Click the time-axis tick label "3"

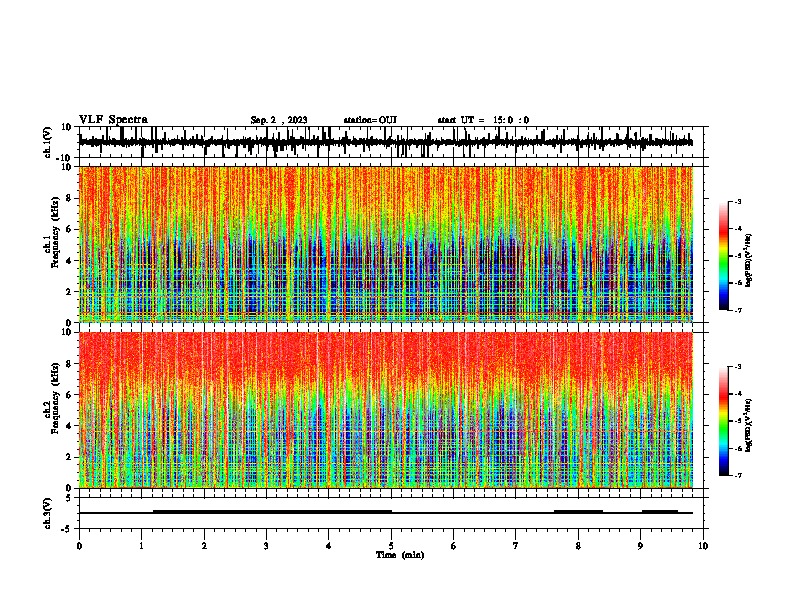coord(266,546)
